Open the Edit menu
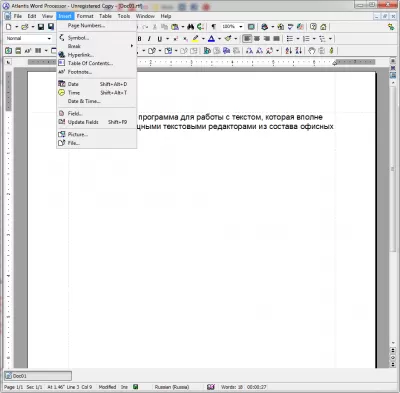400x393 pixels. pyautogui.click(x=32, y=16)
